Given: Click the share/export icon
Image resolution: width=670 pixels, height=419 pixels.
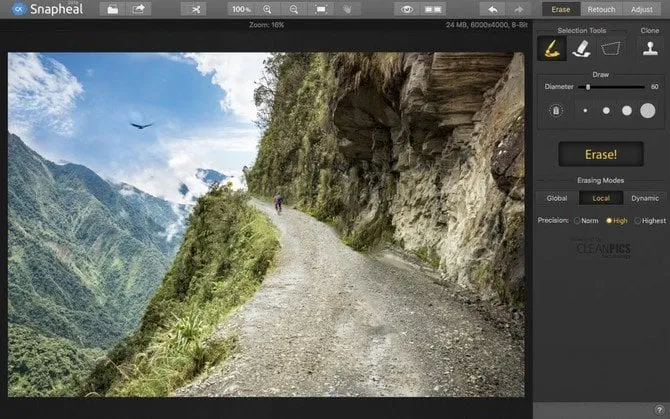Looking at the screenshot, I should coord(139,9).
